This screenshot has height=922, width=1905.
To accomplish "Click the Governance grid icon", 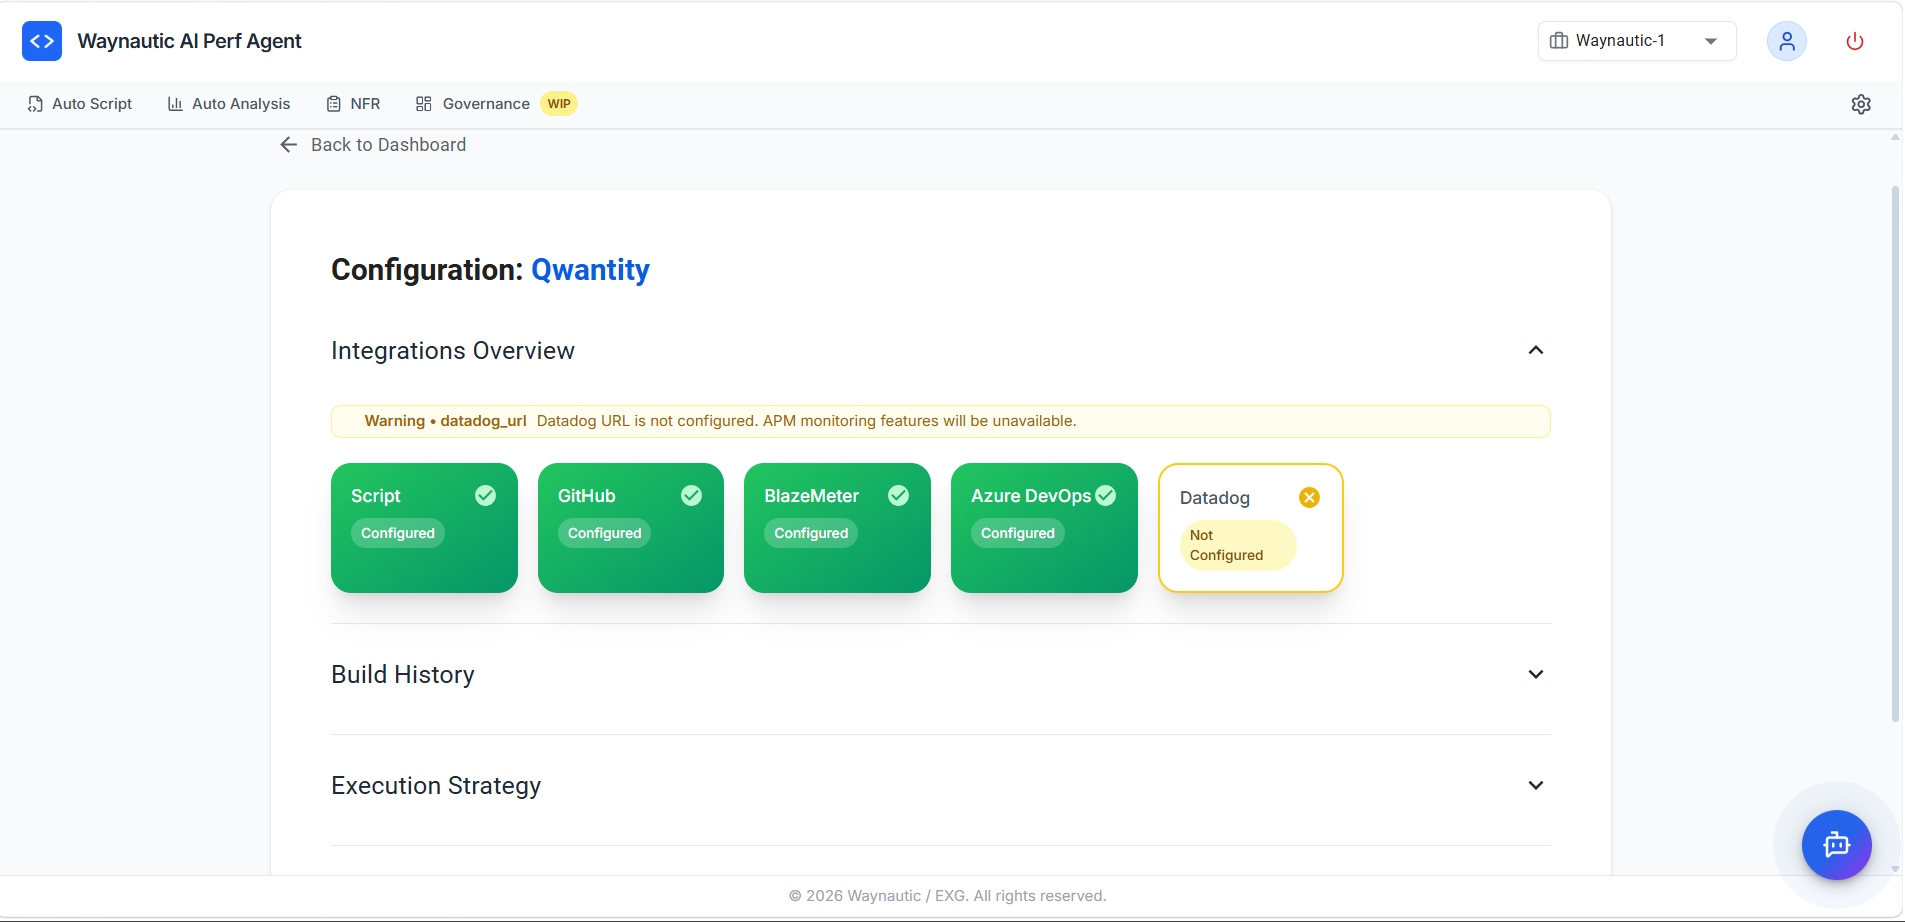I will pos(424,104).
